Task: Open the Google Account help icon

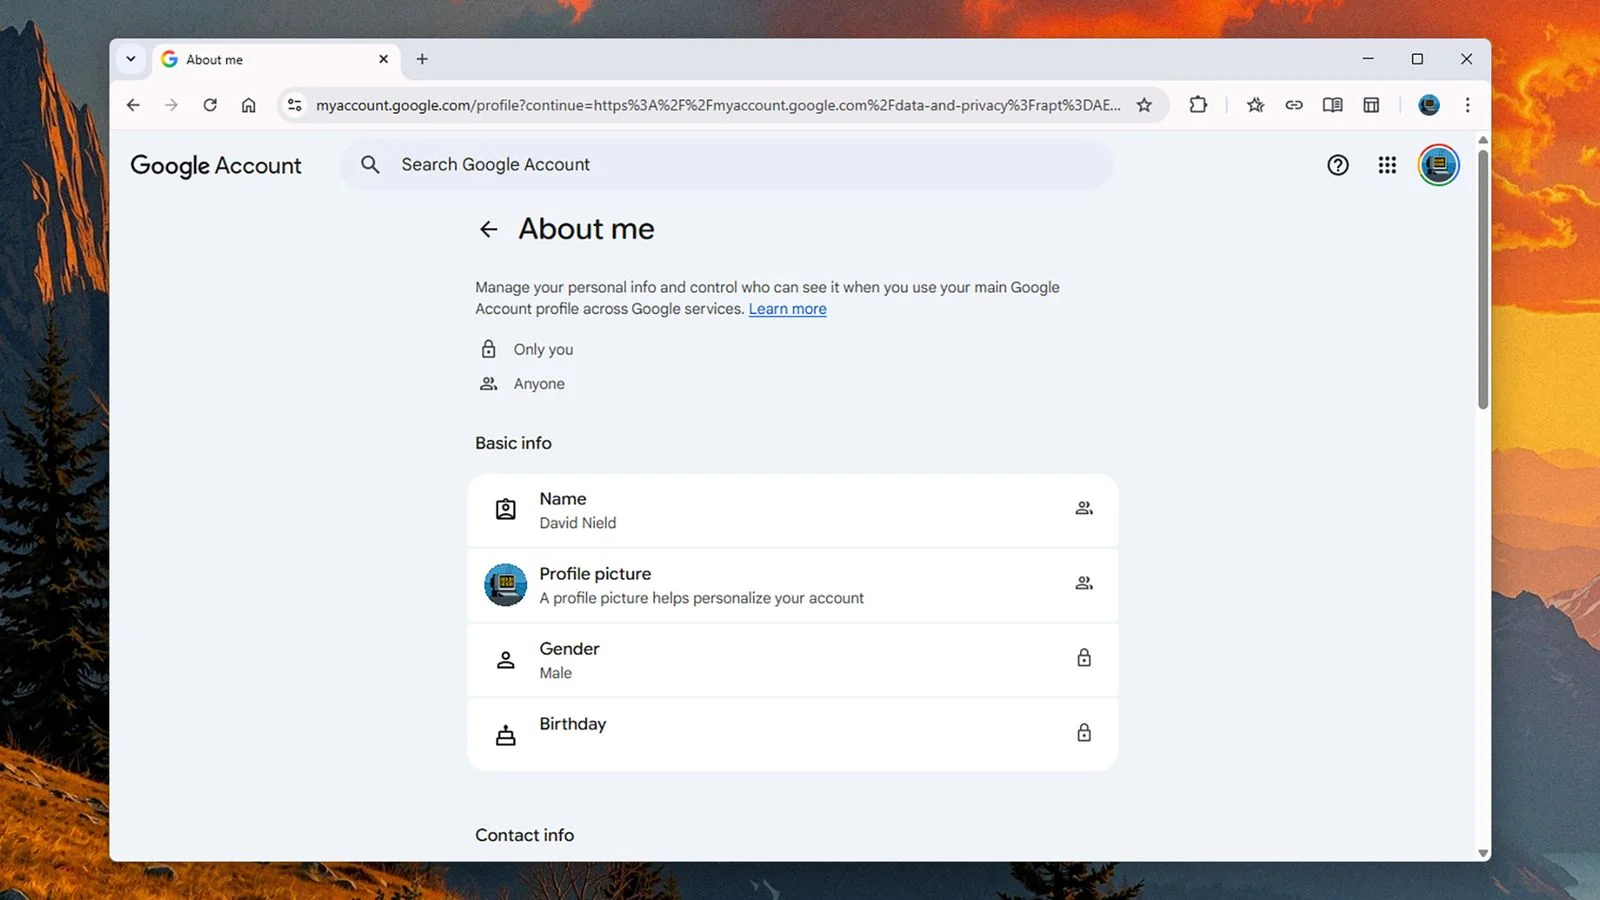Action: [1338, 165]
